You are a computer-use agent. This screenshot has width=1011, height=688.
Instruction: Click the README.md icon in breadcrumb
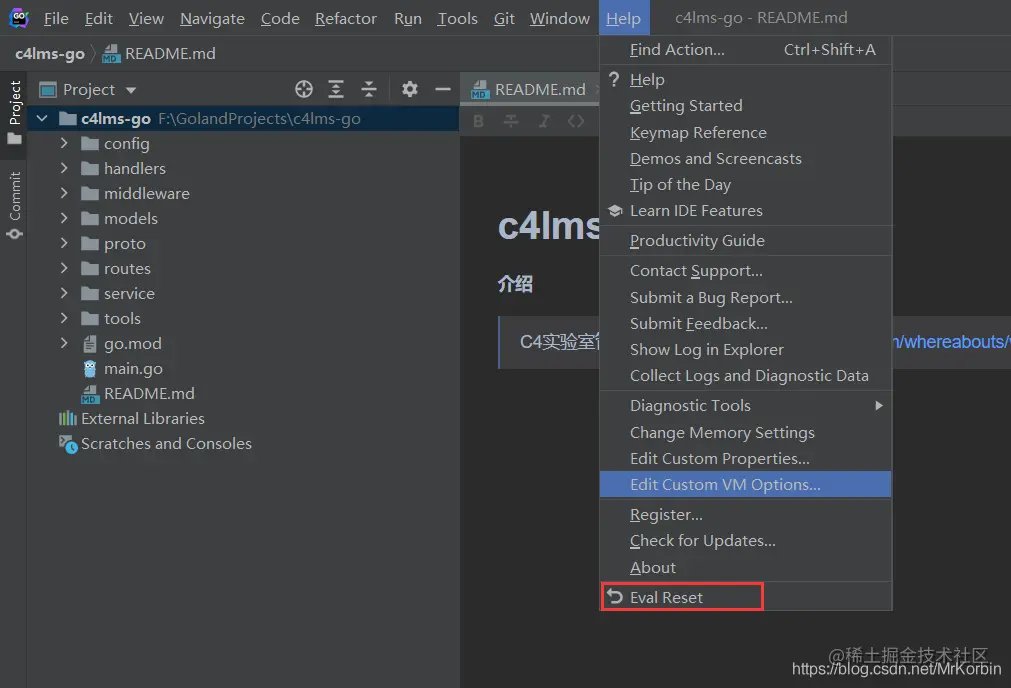[x=111, y=54]
